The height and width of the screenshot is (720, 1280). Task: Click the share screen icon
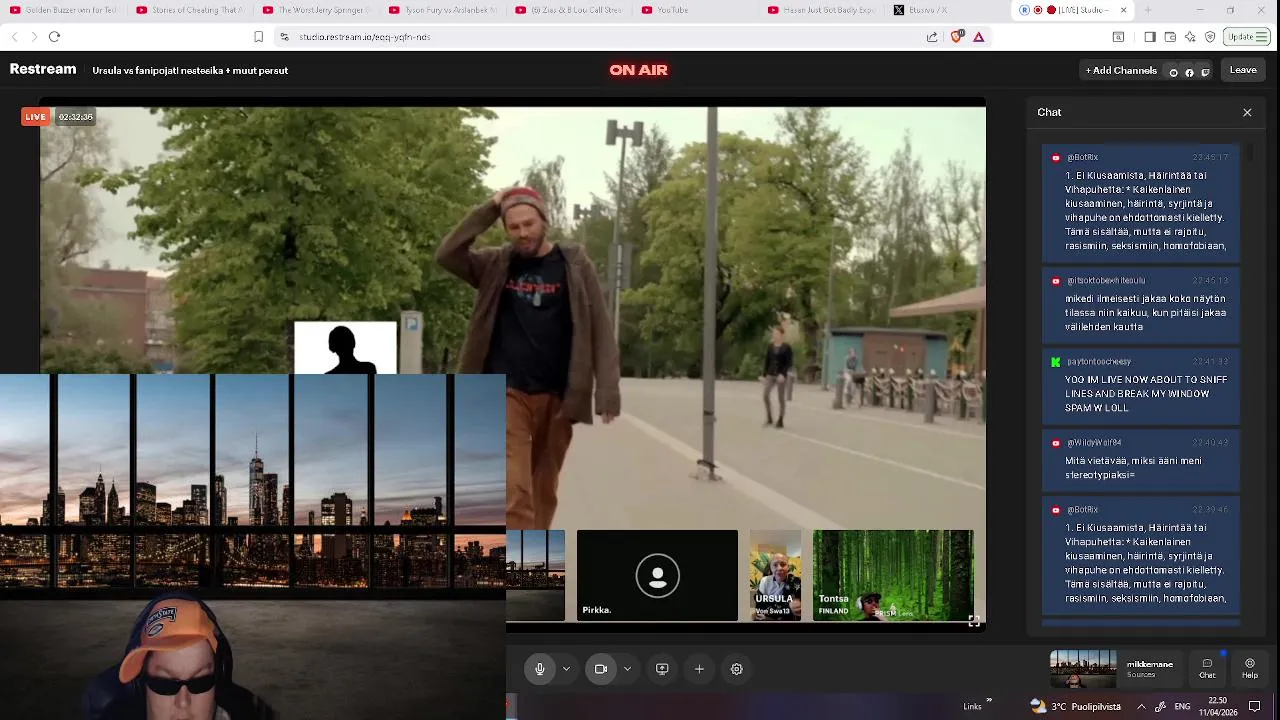tap(662, 669)
